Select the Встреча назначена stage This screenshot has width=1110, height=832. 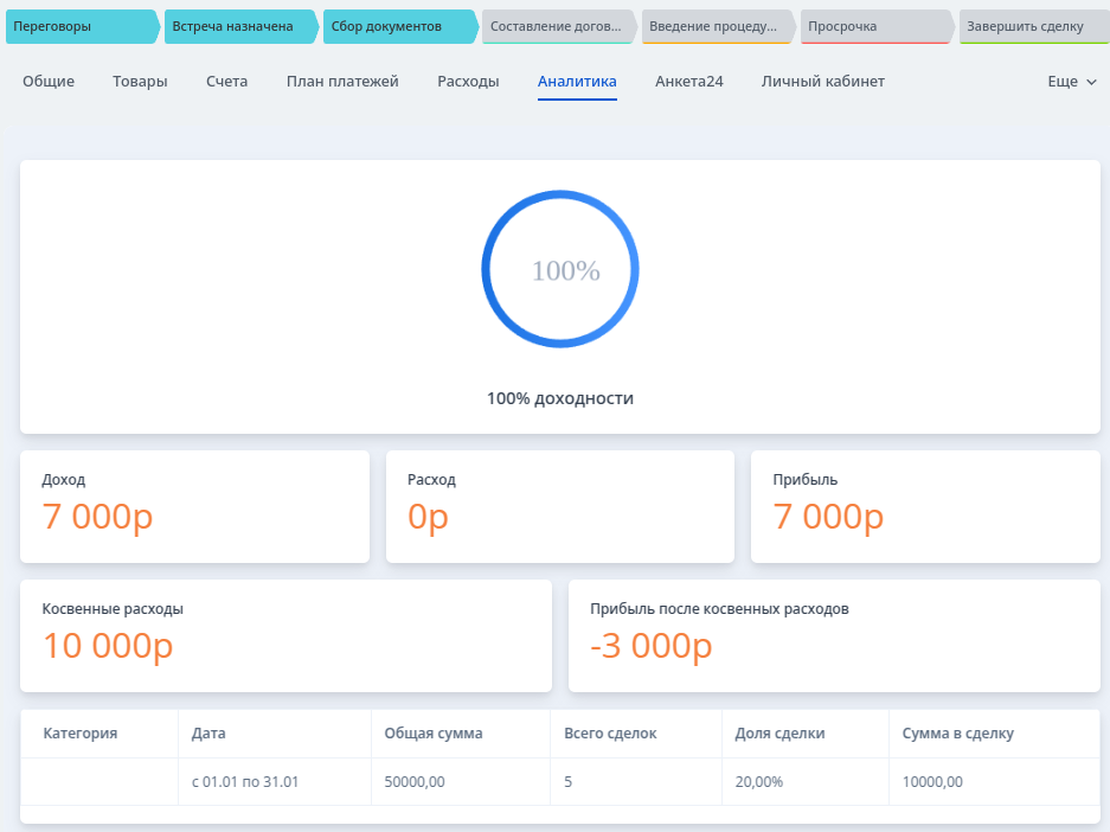pos(238,27)
